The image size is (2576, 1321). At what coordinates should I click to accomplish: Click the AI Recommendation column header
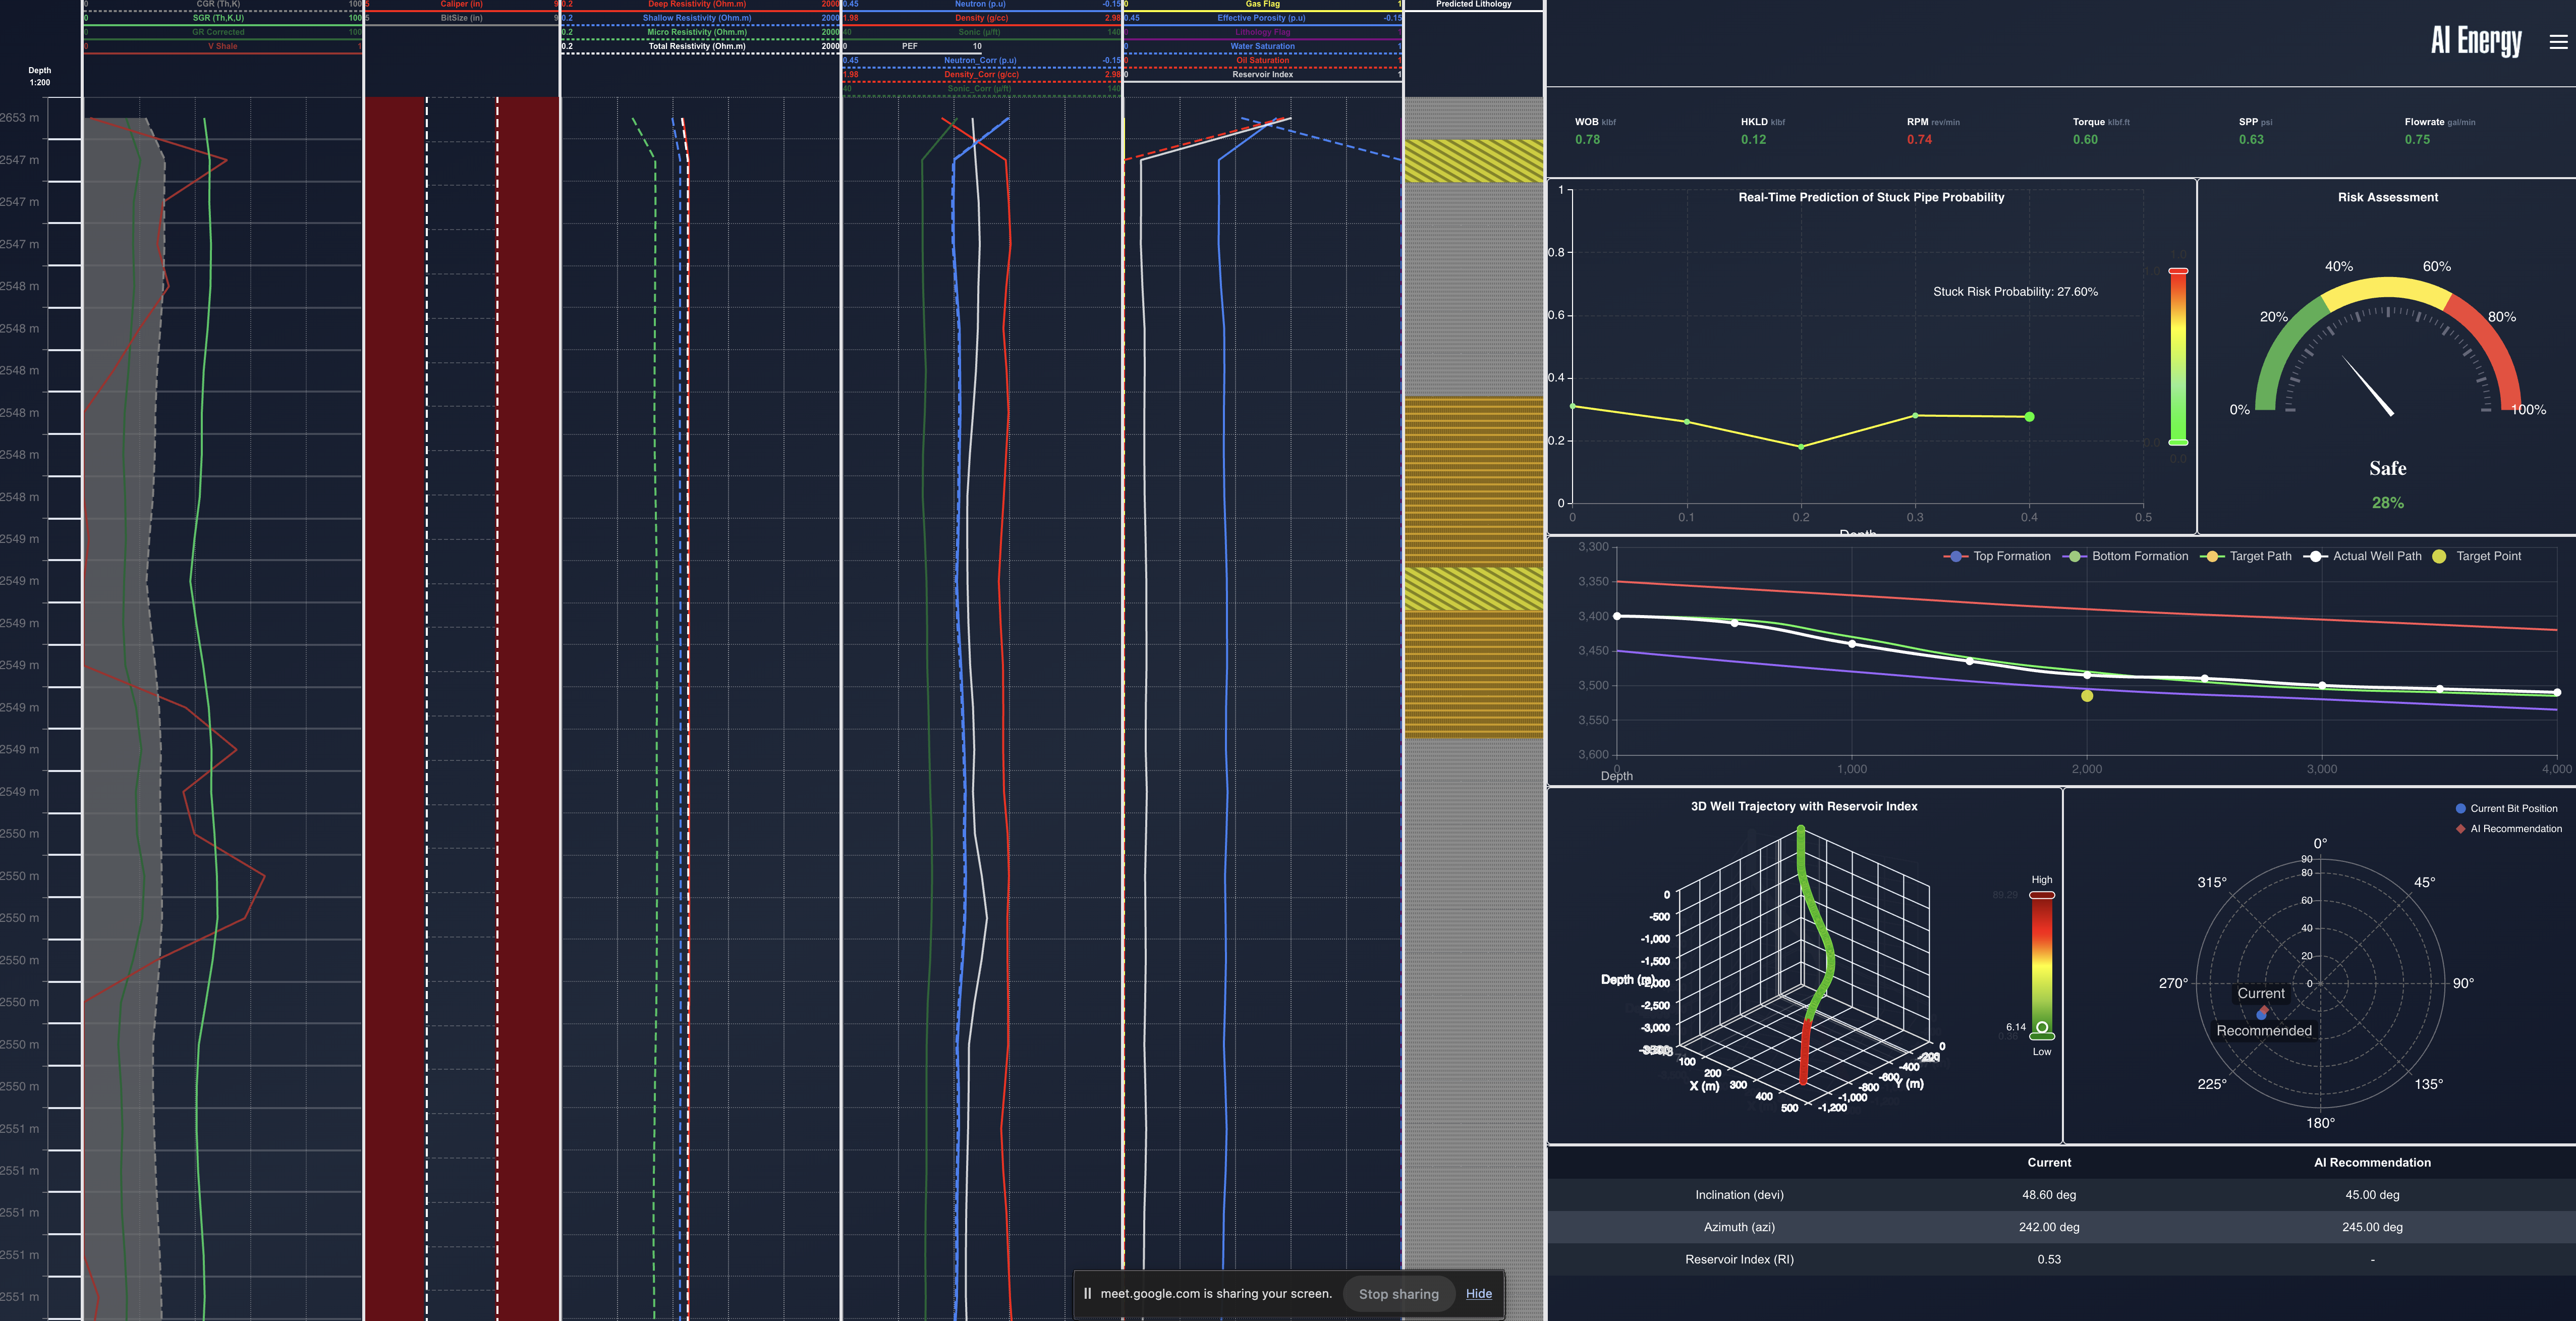tap(2372, 1162)
